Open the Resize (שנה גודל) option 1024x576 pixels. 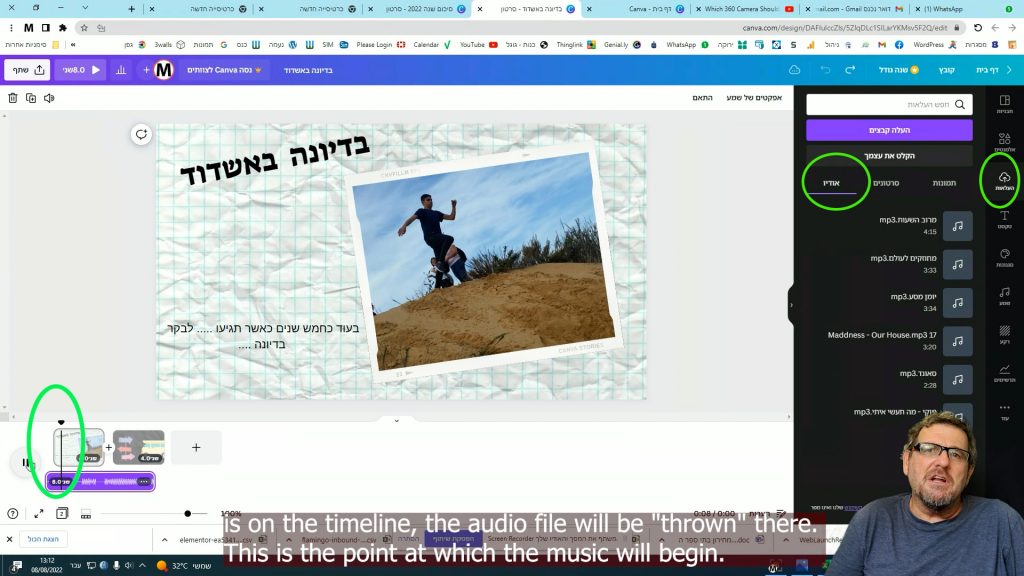[899, 70]
